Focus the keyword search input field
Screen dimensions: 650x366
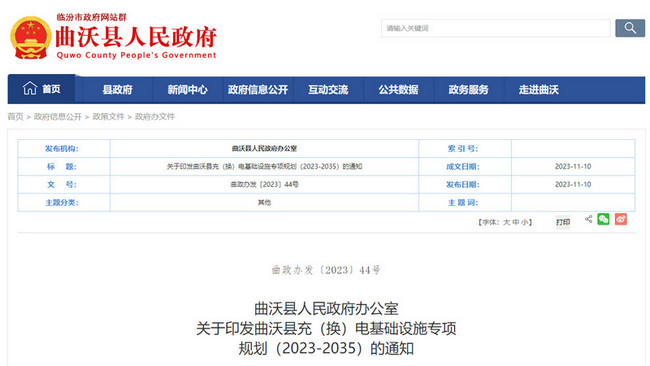point(496,28)
